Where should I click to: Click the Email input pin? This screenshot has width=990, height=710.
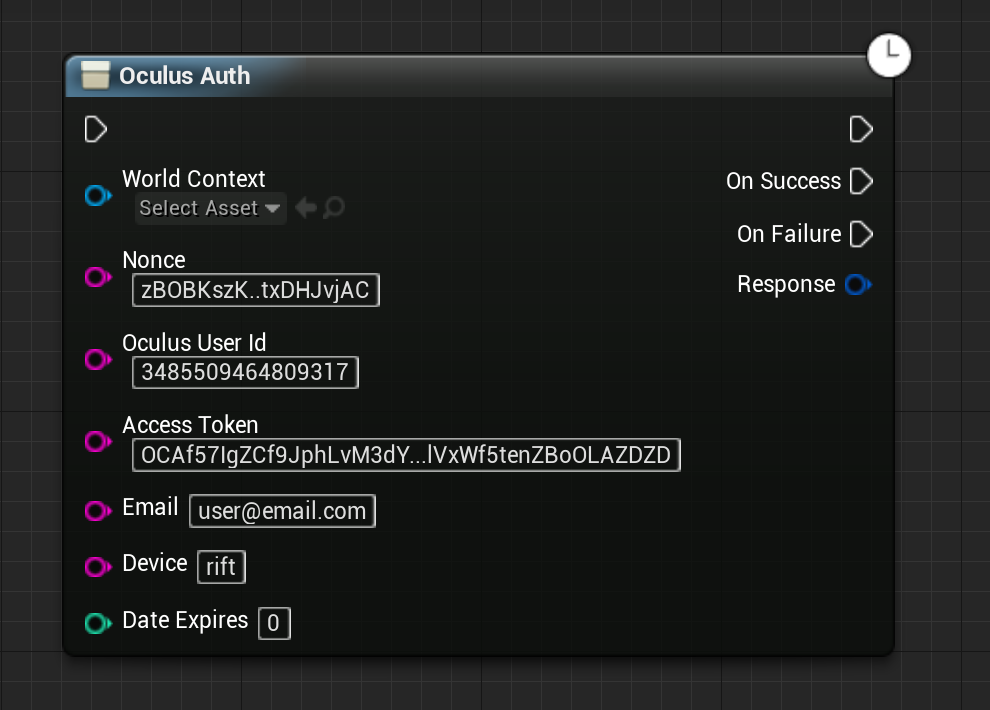point(97,511)
